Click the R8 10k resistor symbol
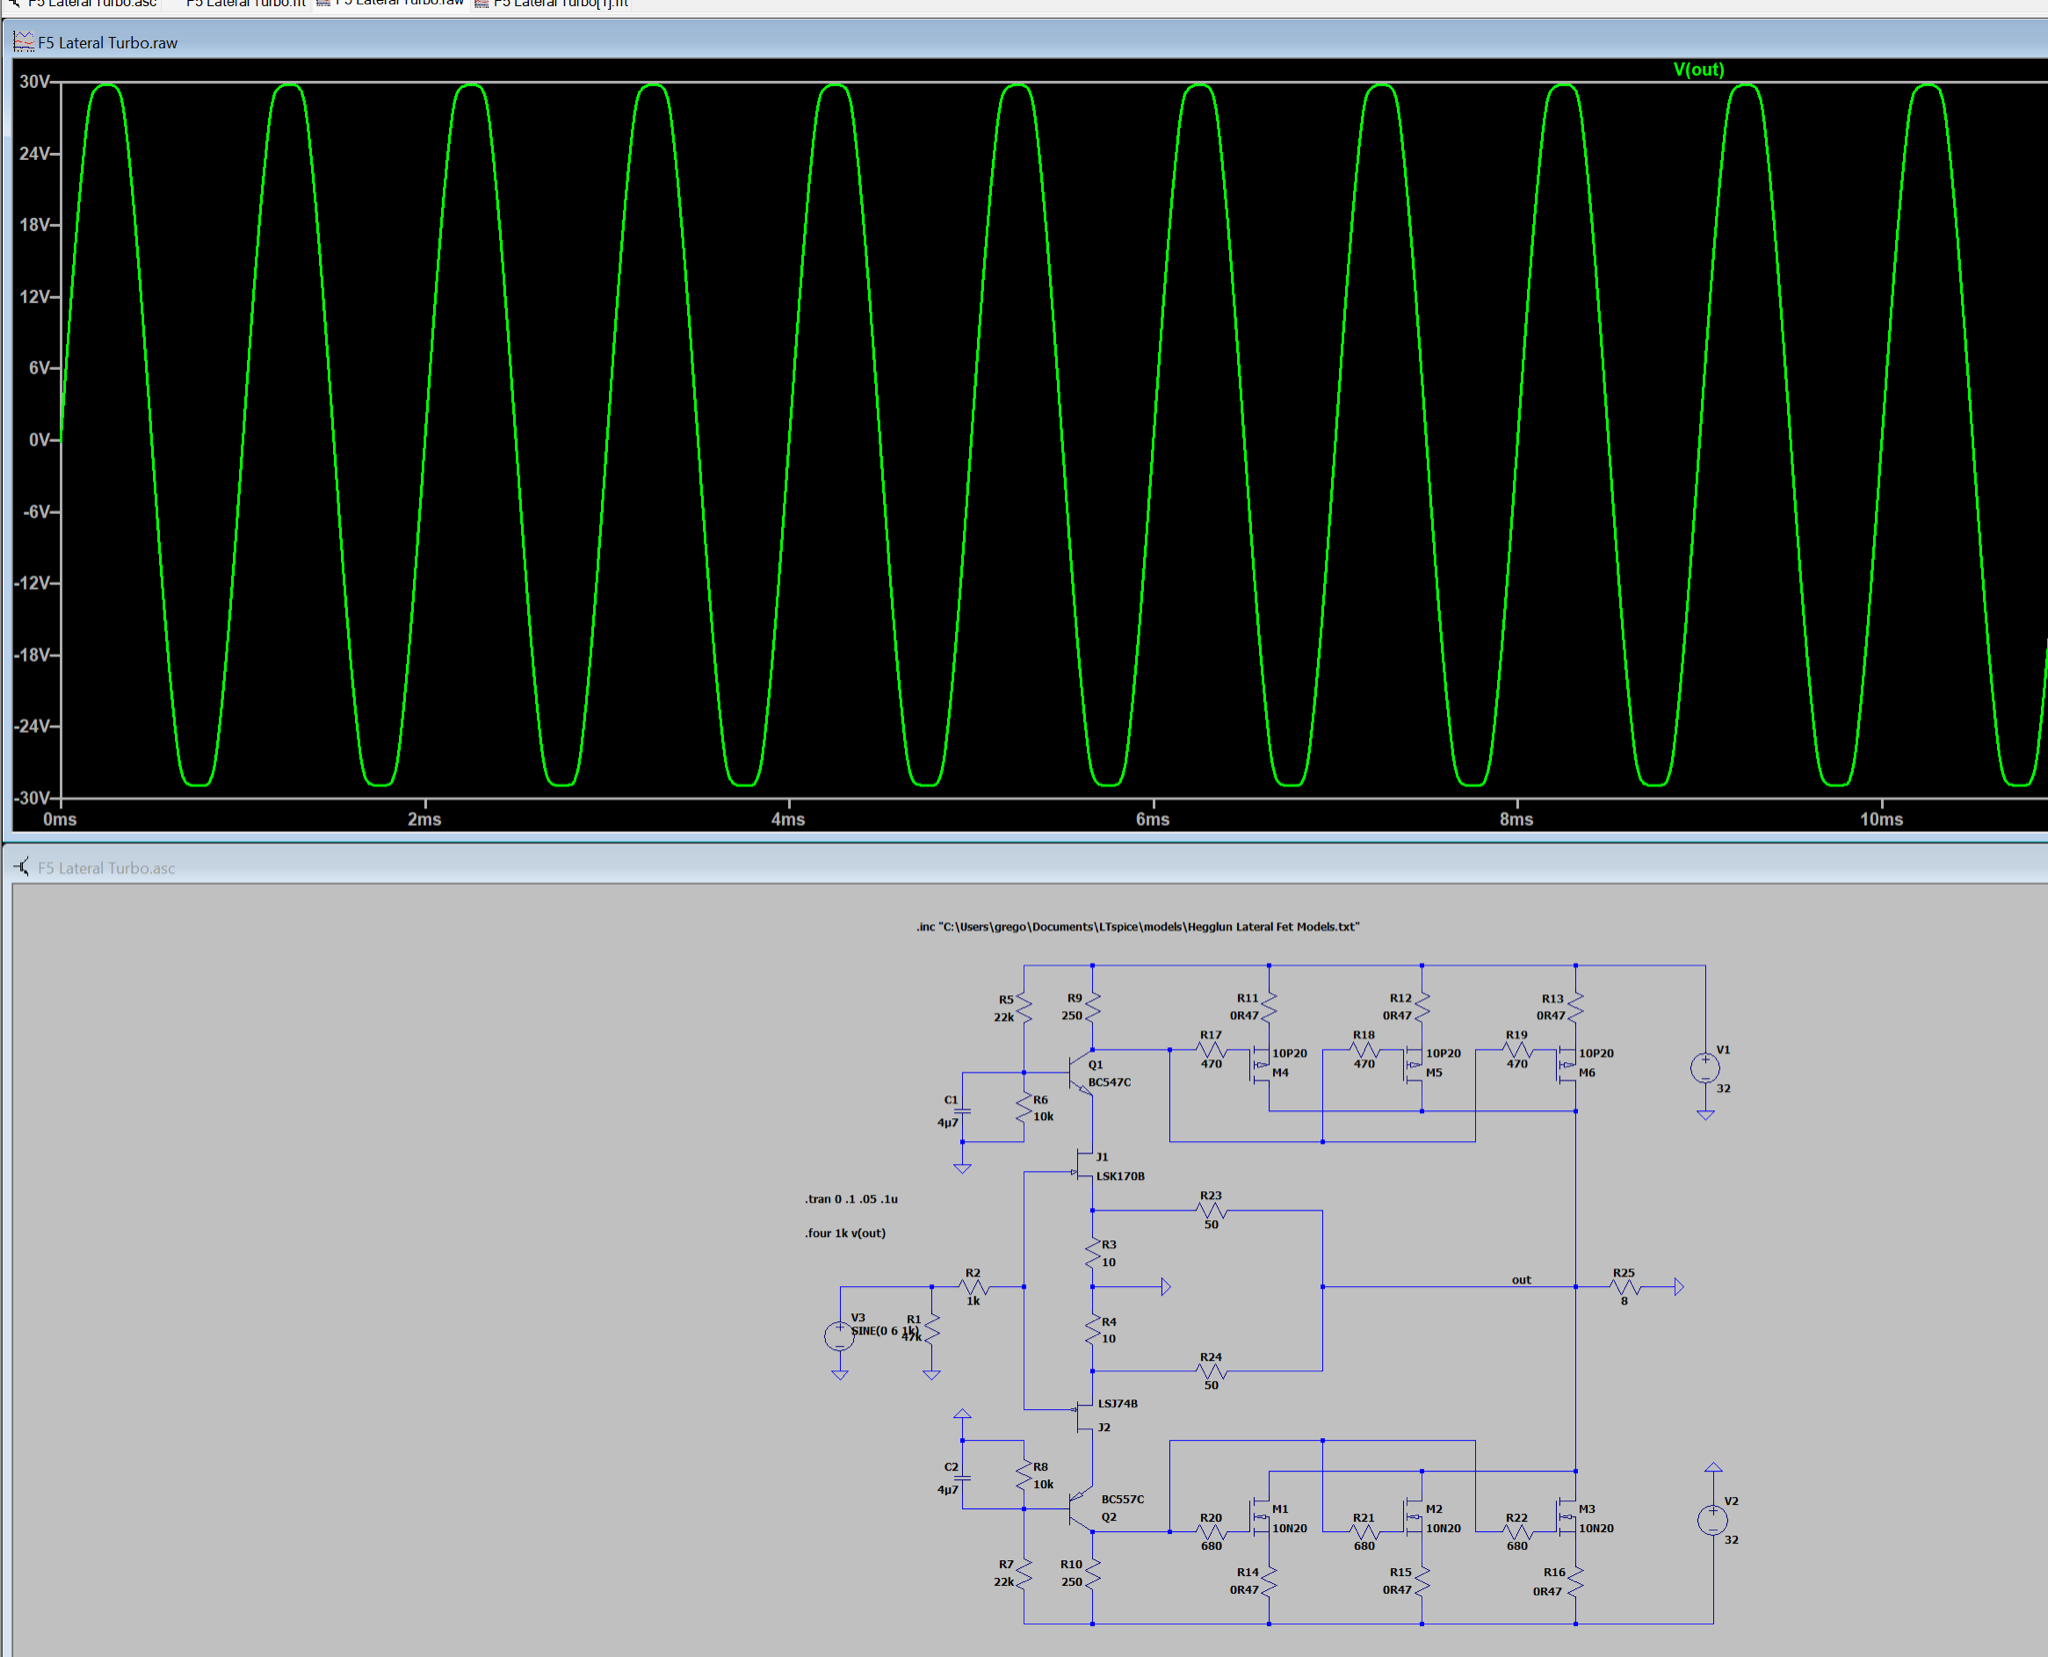The height and width of the screenshot is (1657, 2048). click(x=1024, y=1475)
